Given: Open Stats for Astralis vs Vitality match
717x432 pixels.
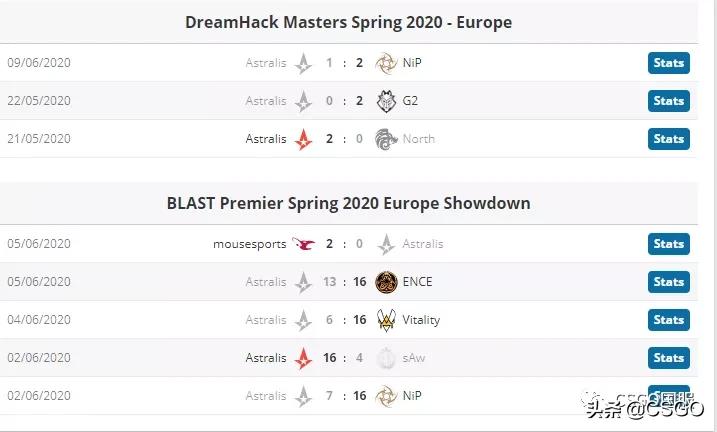Looking at the screenshot, I should 668,320.
